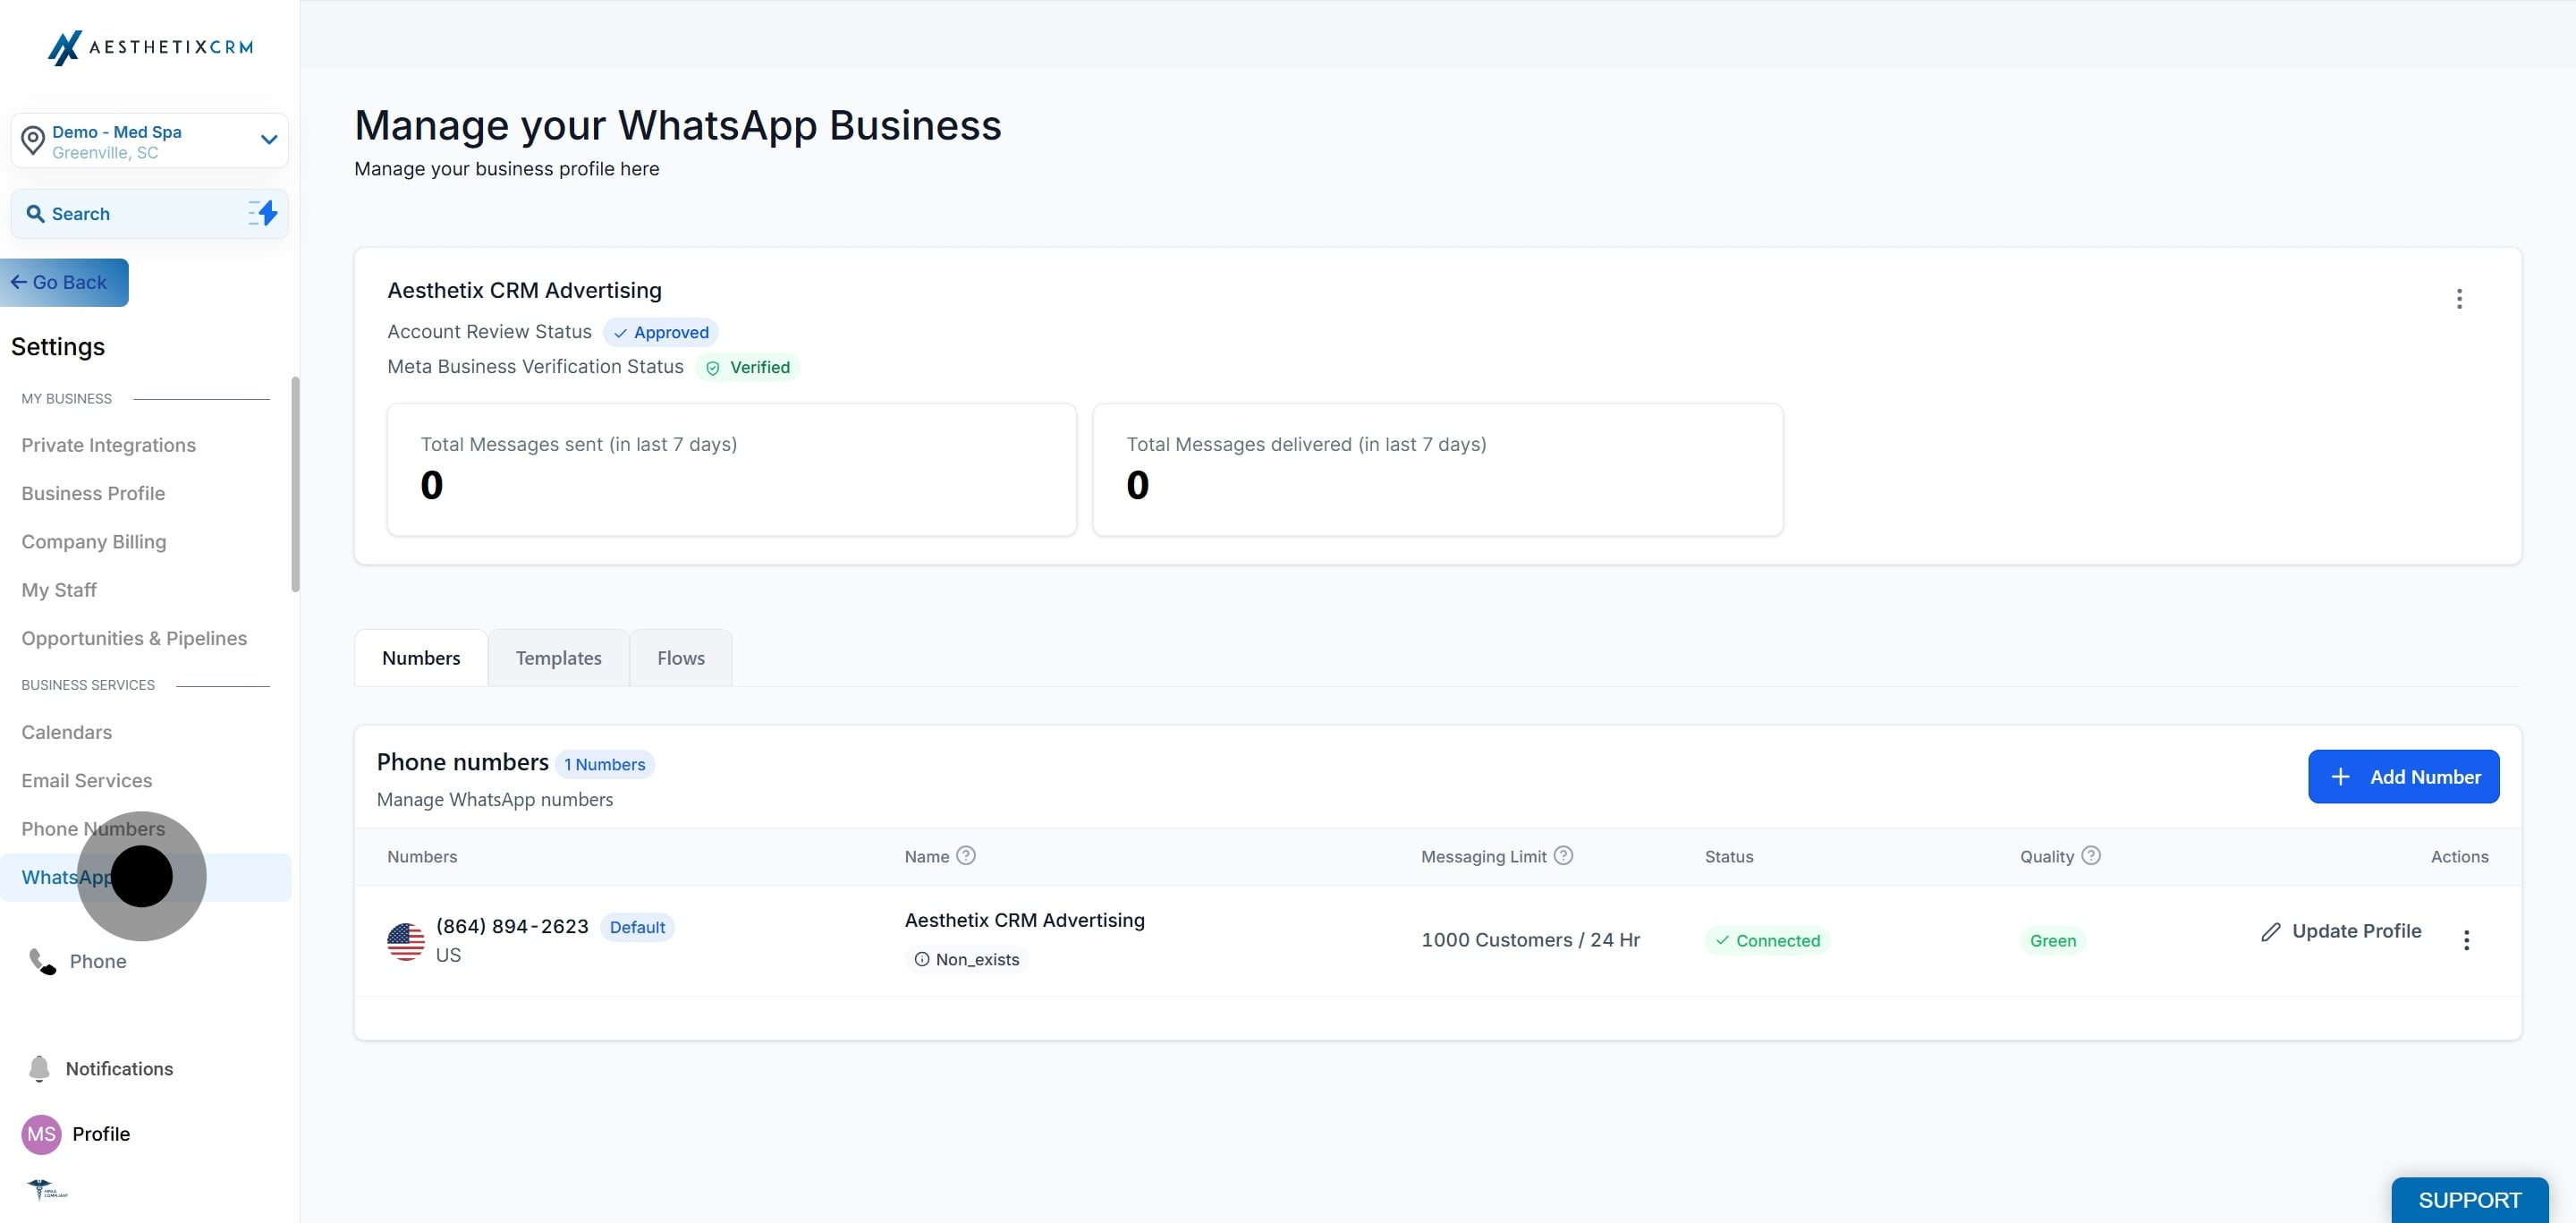Screen dimensions: 2576x1223
Task: Click the Aesthetix CRM Advertising display name
Action: click(1025, 921)
